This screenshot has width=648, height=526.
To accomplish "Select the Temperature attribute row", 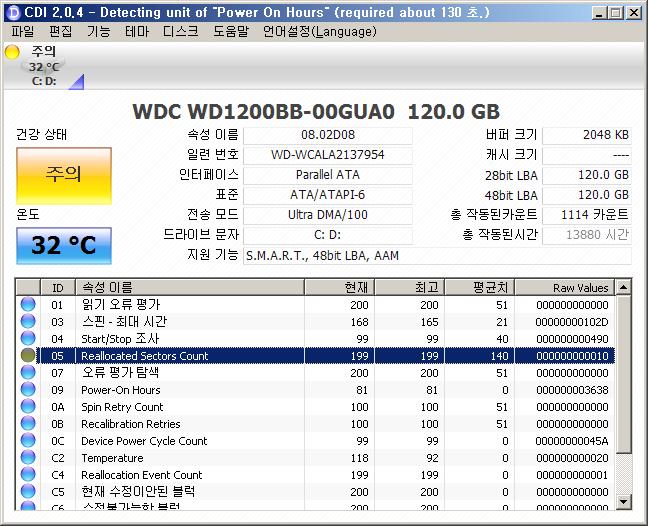I will pyautogui.click(x=315, y=458).
